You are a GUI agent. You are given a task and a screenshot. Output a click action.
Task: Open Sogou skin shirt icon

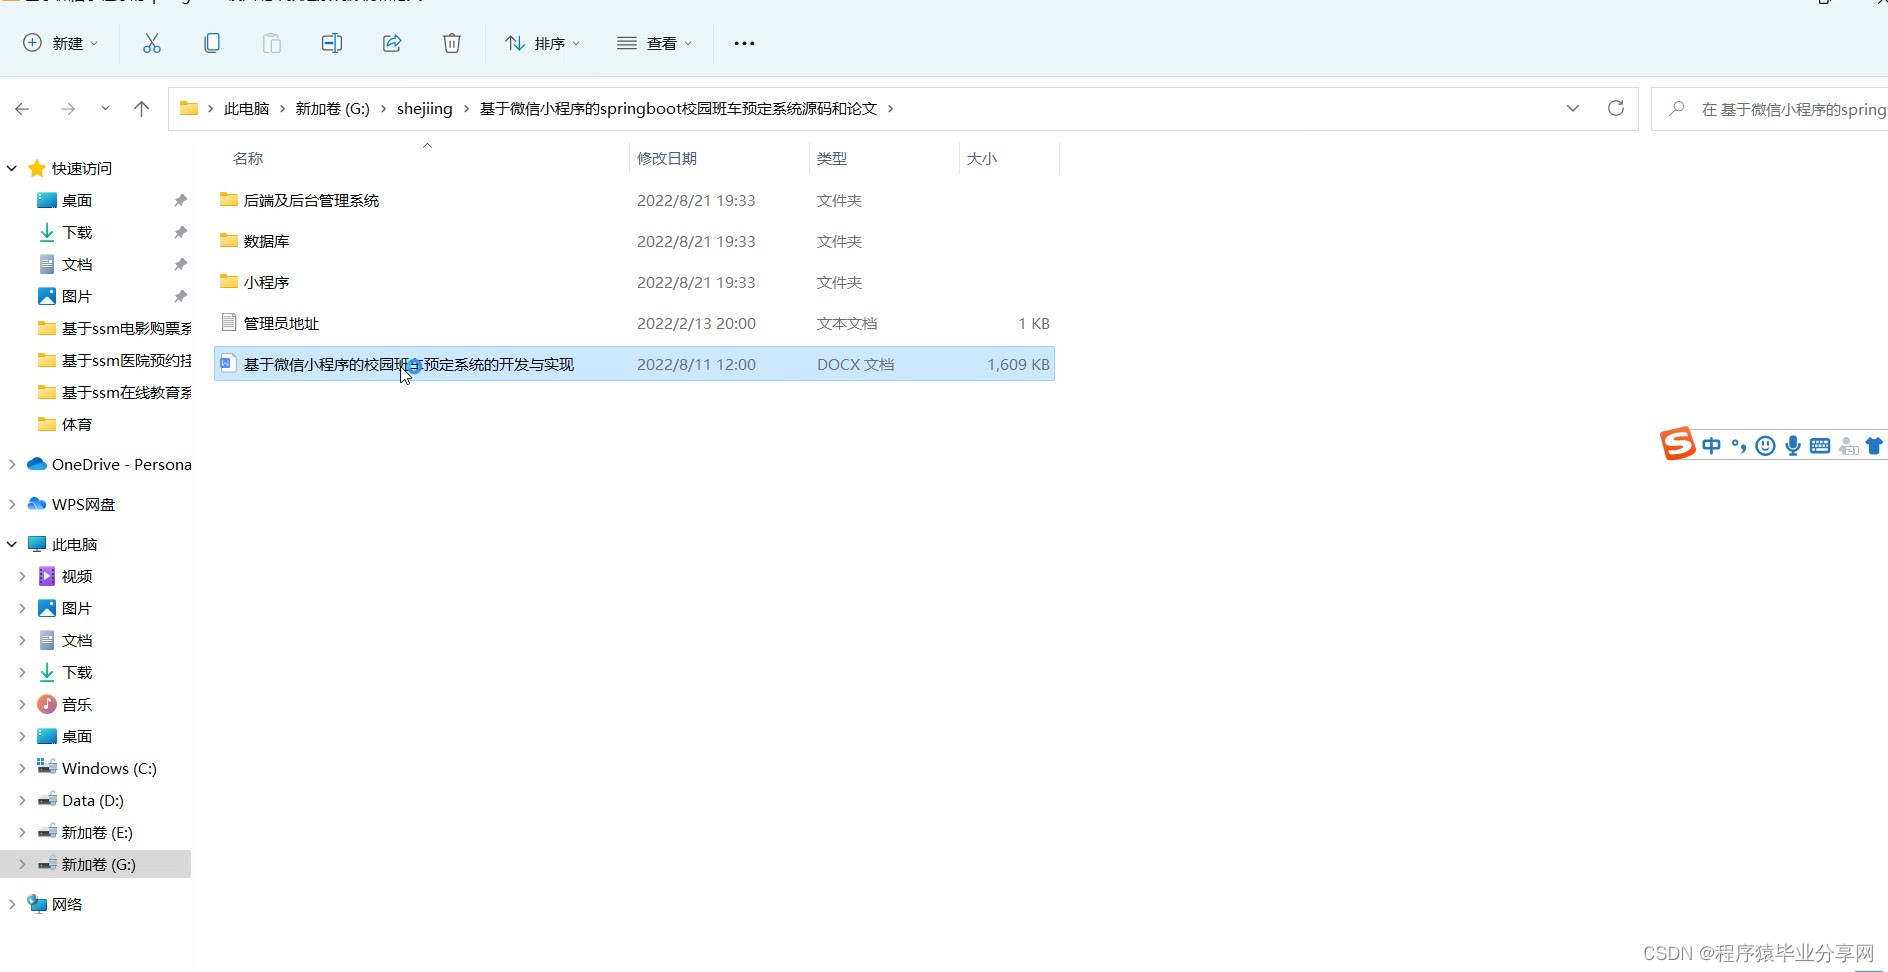(1875, 446)
